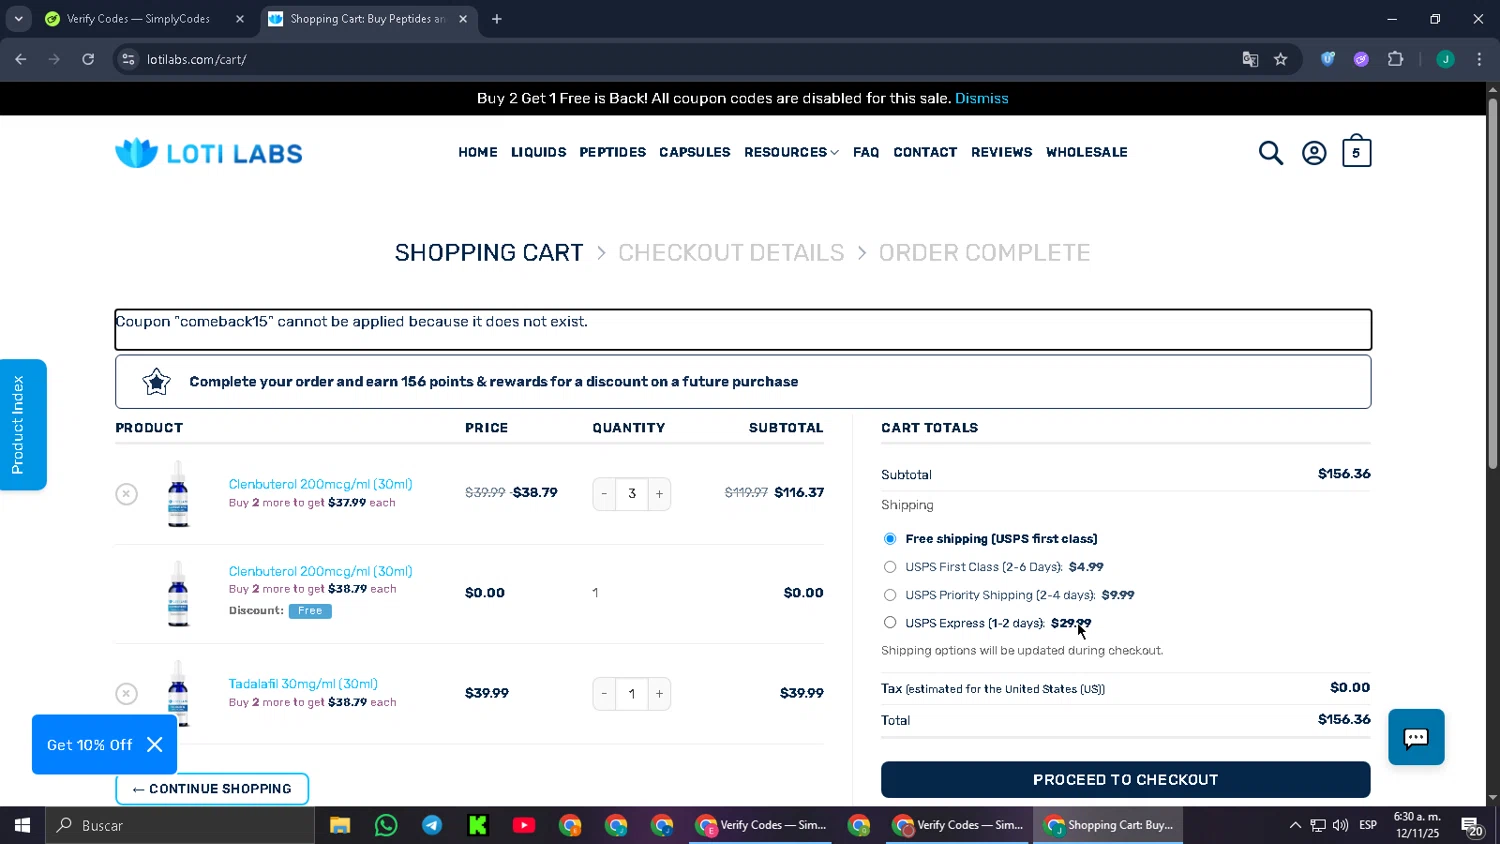
Task: Click PROCEED TO CHECKOUT button
Action: click(1125, 780)
